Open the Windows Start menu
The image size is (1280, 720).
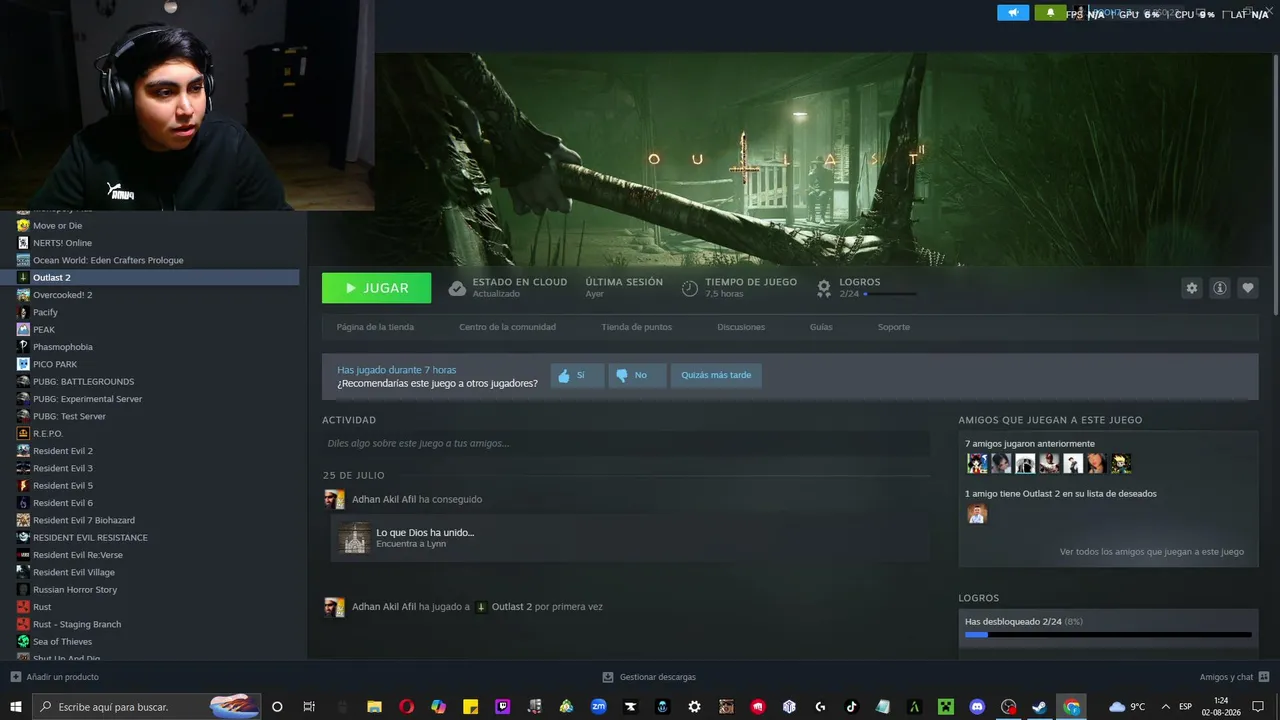(x=15, y=706)
